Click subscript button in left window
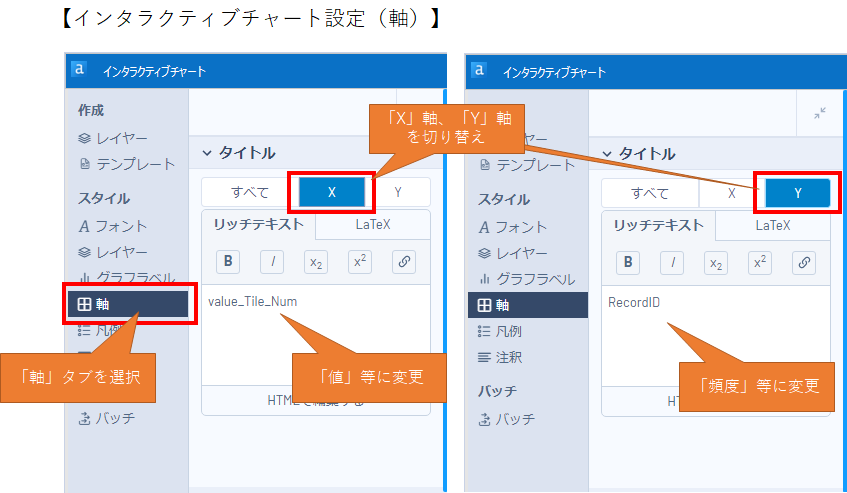The image size is (847, 493). click(316, 262)
